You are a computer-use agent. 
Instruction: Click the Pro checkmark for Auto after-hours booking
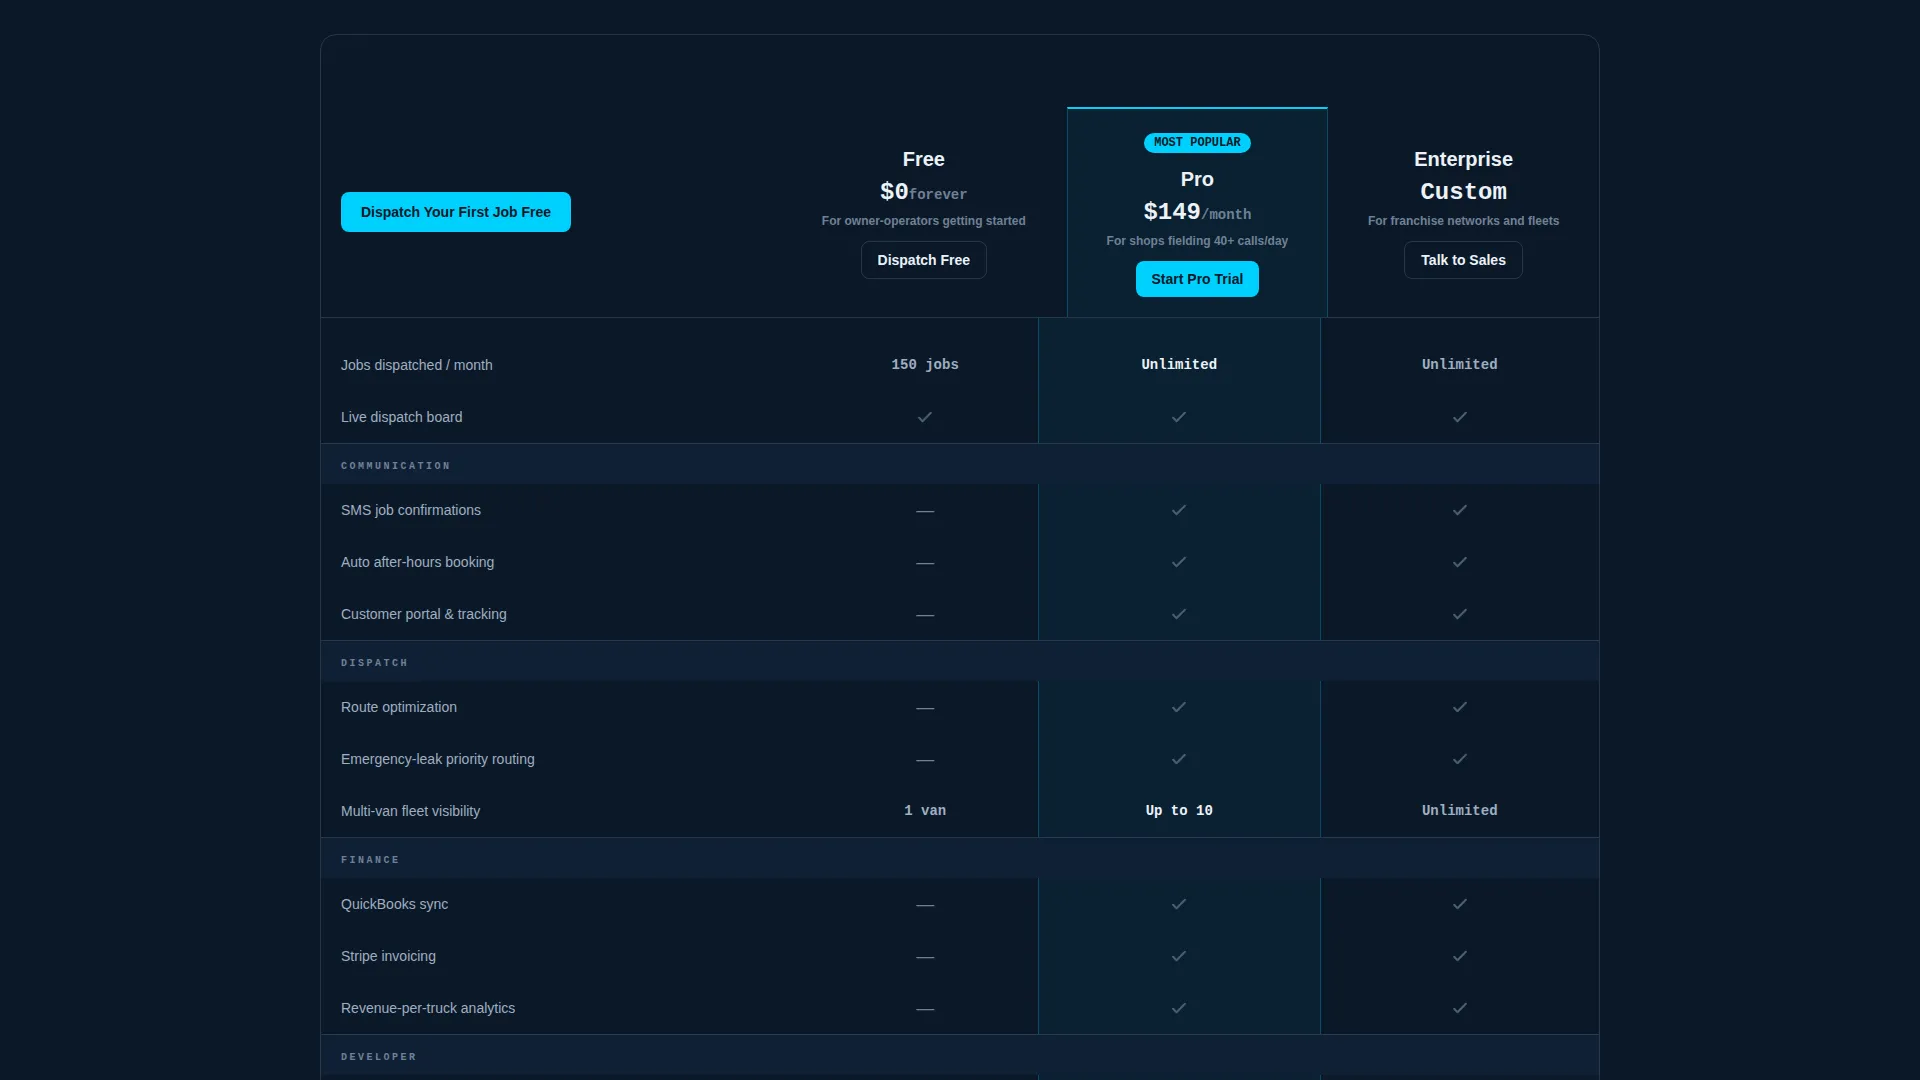tap(1179, 562)
